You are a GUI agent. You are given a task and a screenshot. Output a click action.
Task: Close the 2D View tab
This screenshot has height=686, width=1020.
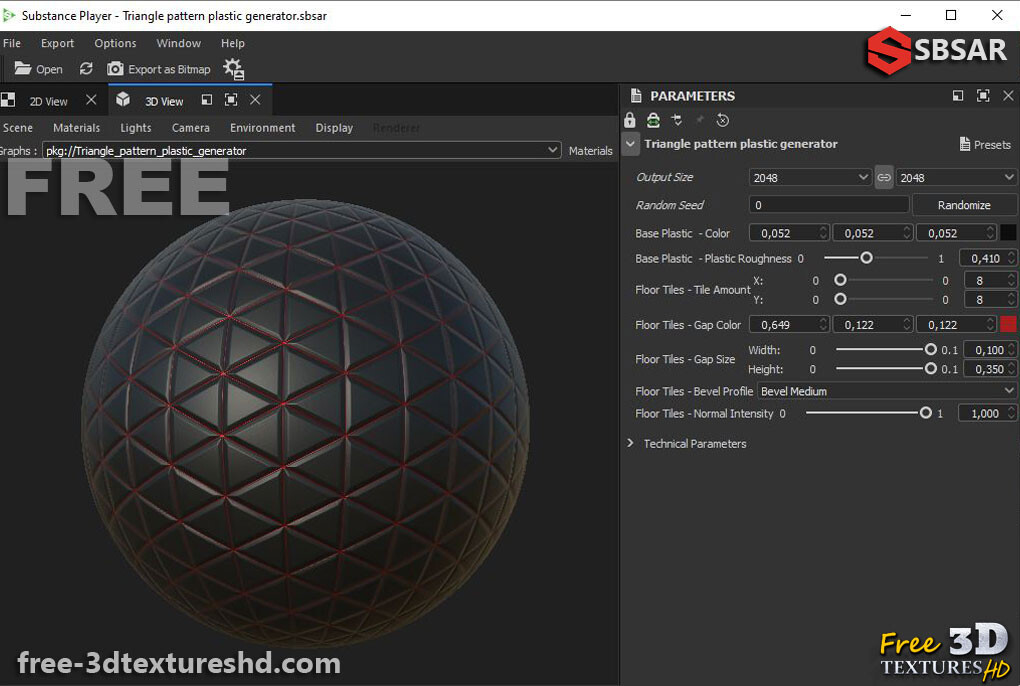(91, 99)
